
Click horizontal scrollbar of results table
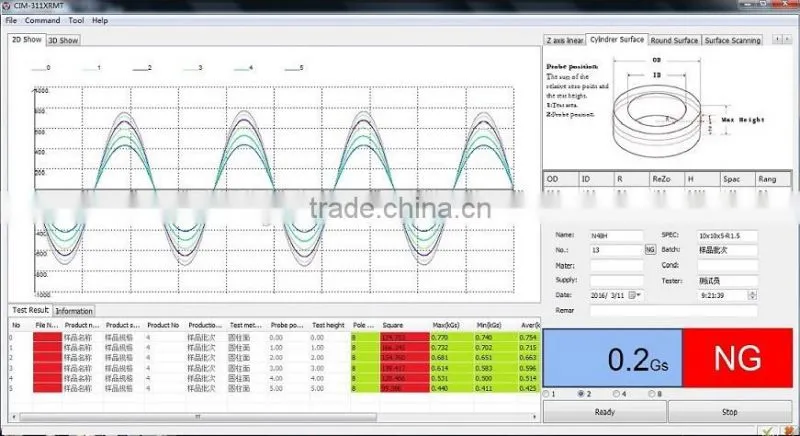[x=198, y=417]
